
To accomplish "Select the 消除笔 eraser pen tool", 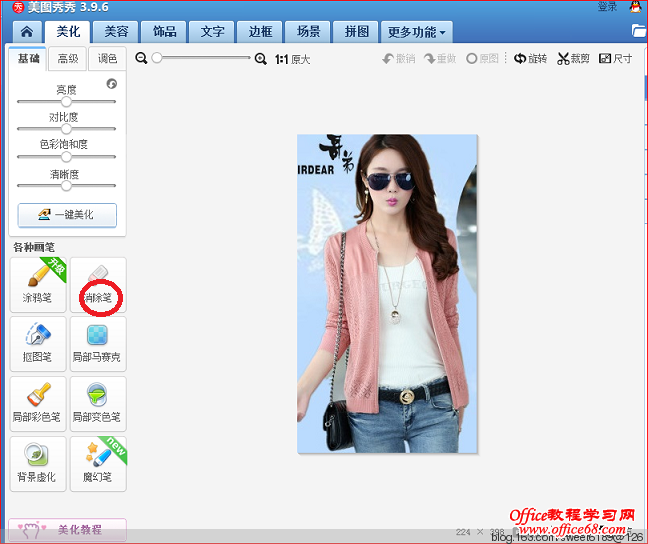I will (x=98, y=284).
